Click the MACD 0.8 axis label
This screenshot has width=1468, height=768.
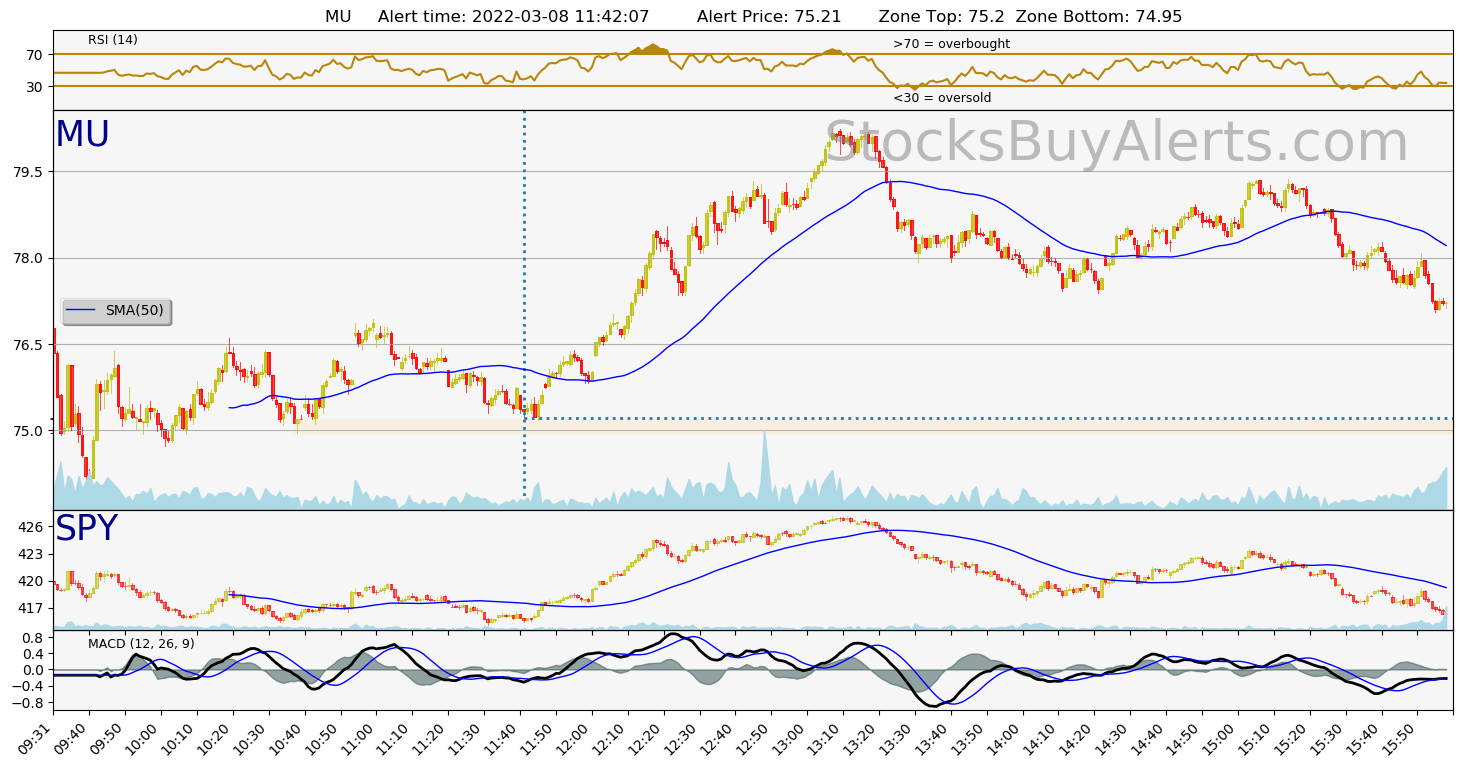pos(33,637)
